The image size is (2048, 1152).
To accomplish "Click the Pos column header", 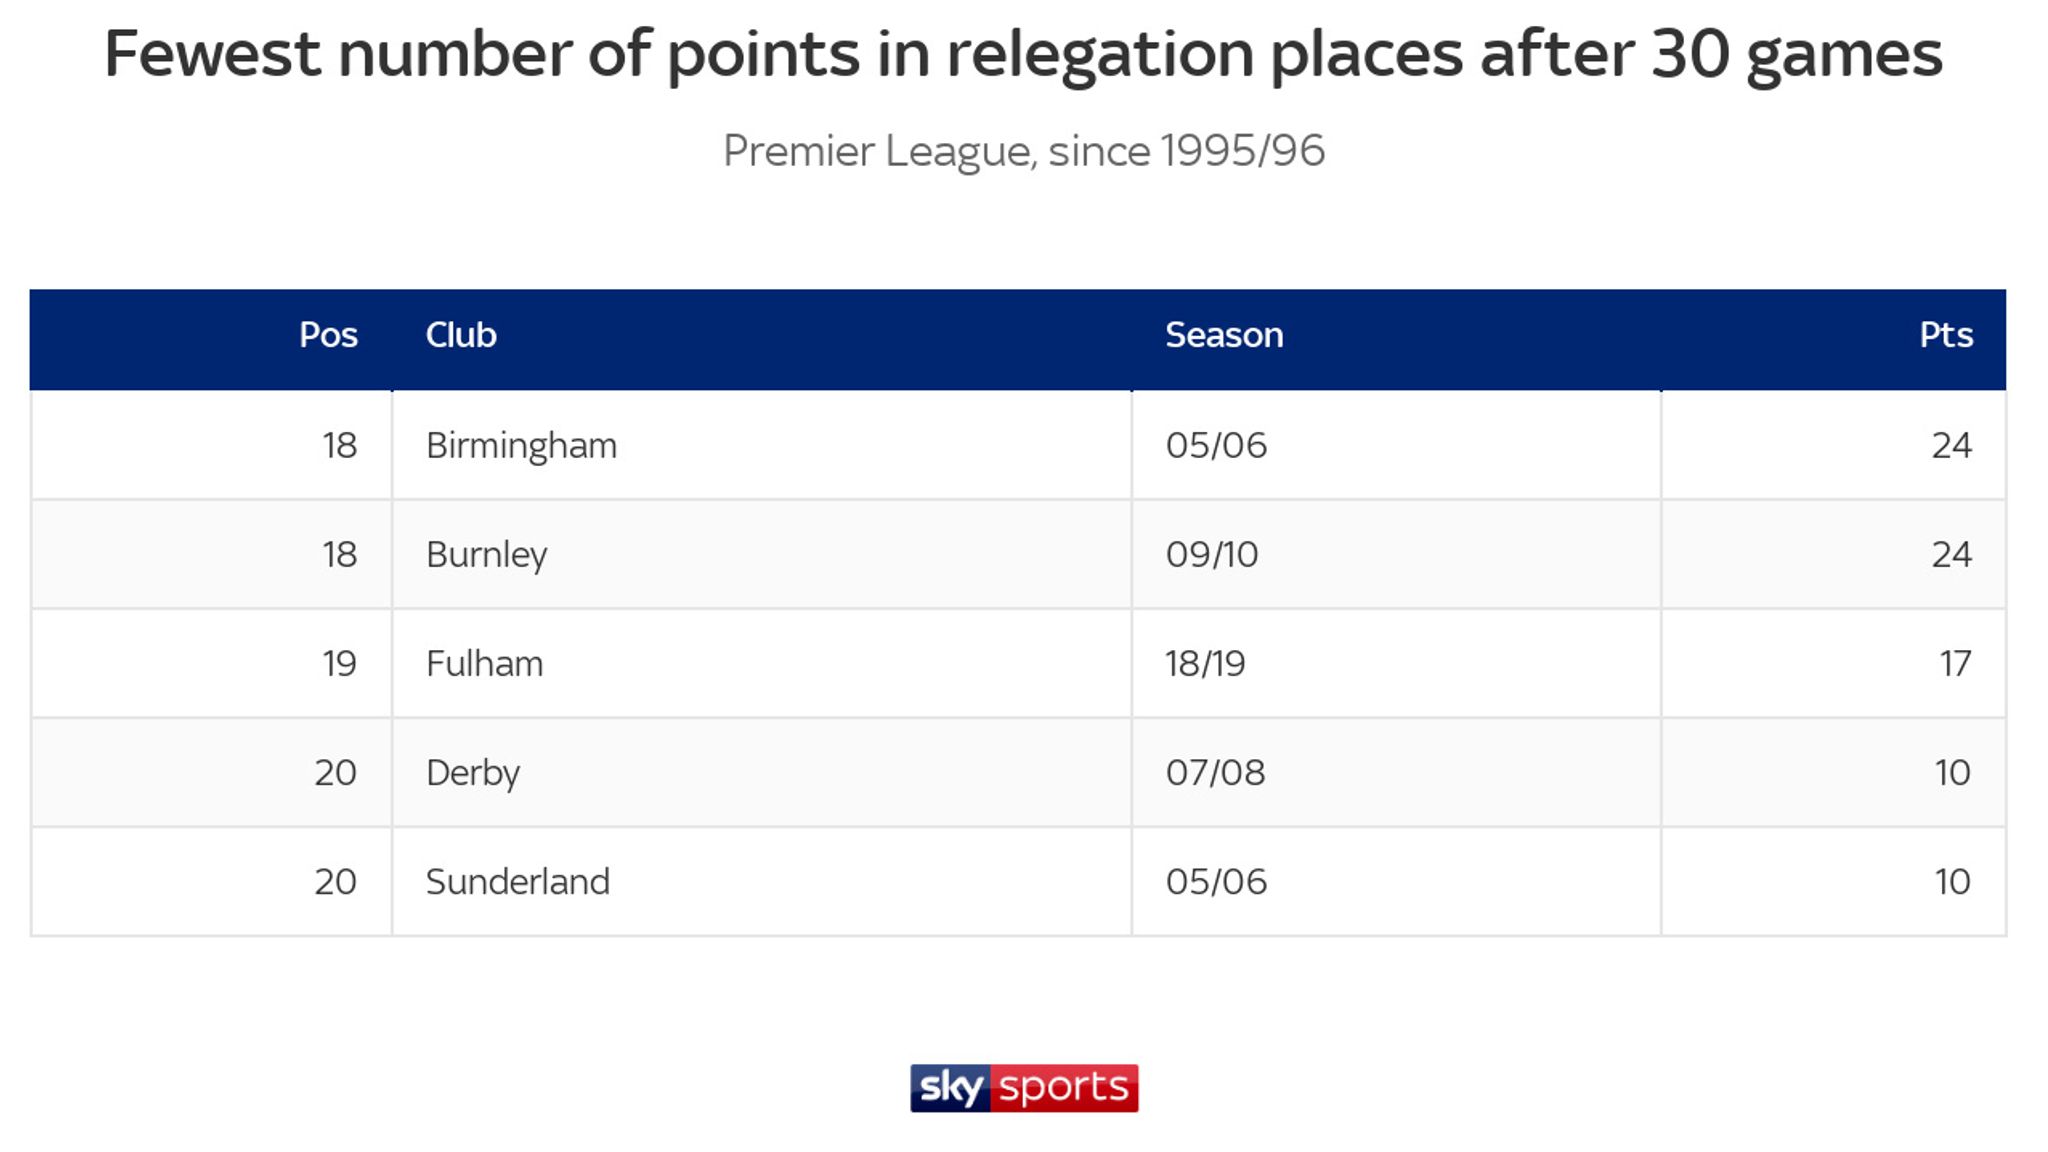I will [328, 335].
